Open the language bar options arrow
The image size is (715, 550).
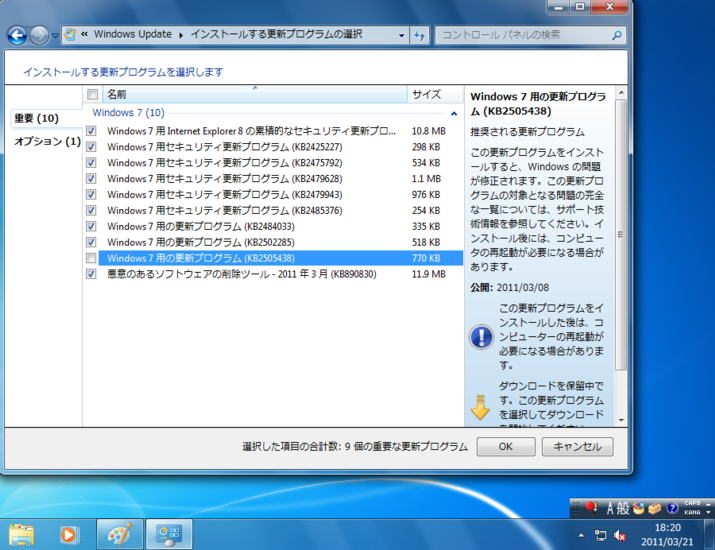(708, 512)
